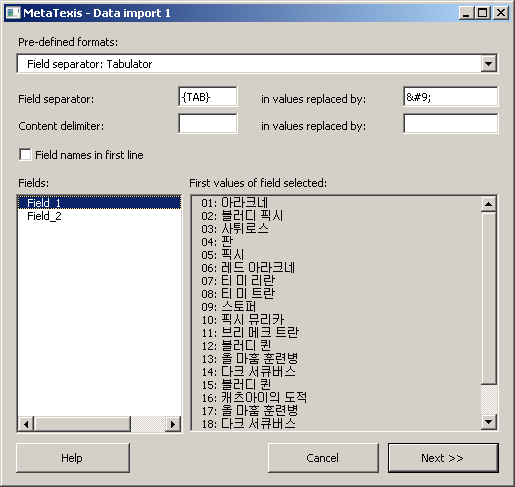
Task: Click the Content delimiter input box
Action: click(208, 124)
